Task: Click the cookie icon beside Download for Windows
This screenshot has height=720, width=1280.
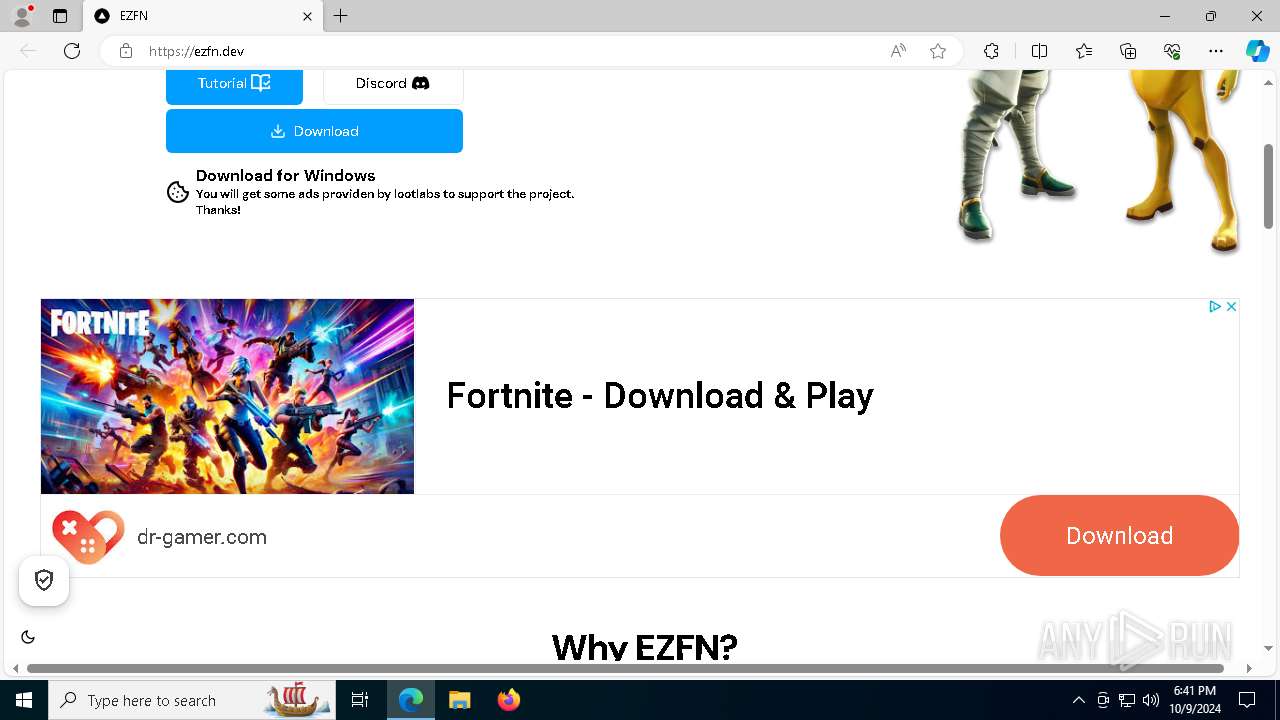Action: pos(178,192)
